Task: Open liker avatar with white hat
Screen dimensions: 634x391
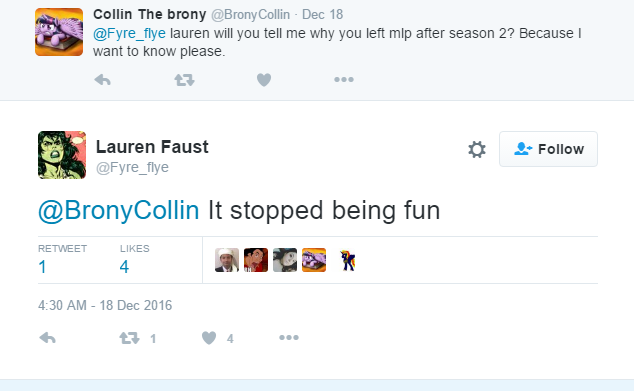Action: (x=227, y=260)
